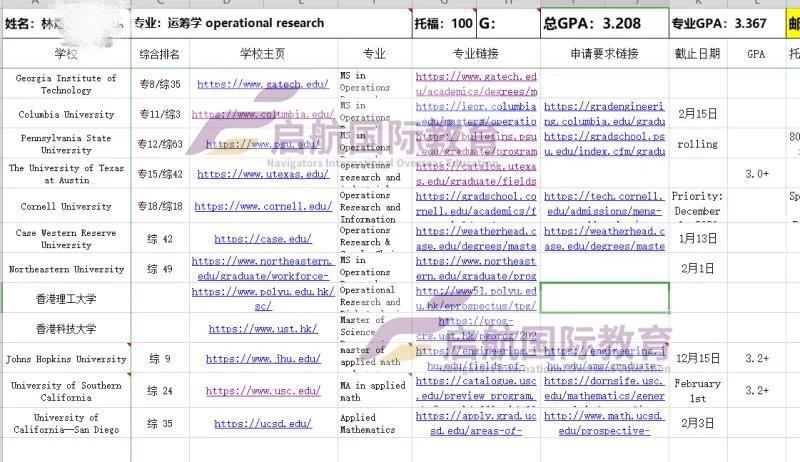Select the 12月15日 deadline cell

click(698, 359)
